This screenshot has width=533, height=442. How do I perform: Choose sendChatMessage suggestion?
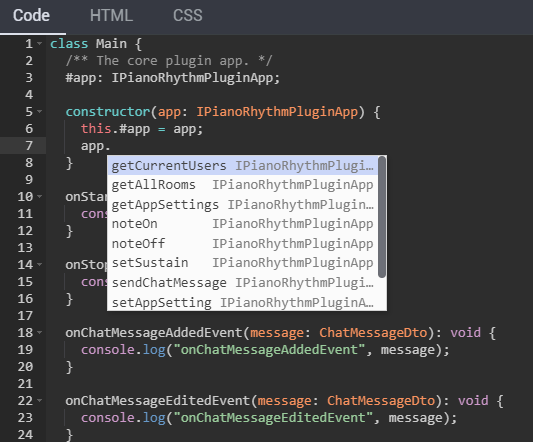click(243, 283)
